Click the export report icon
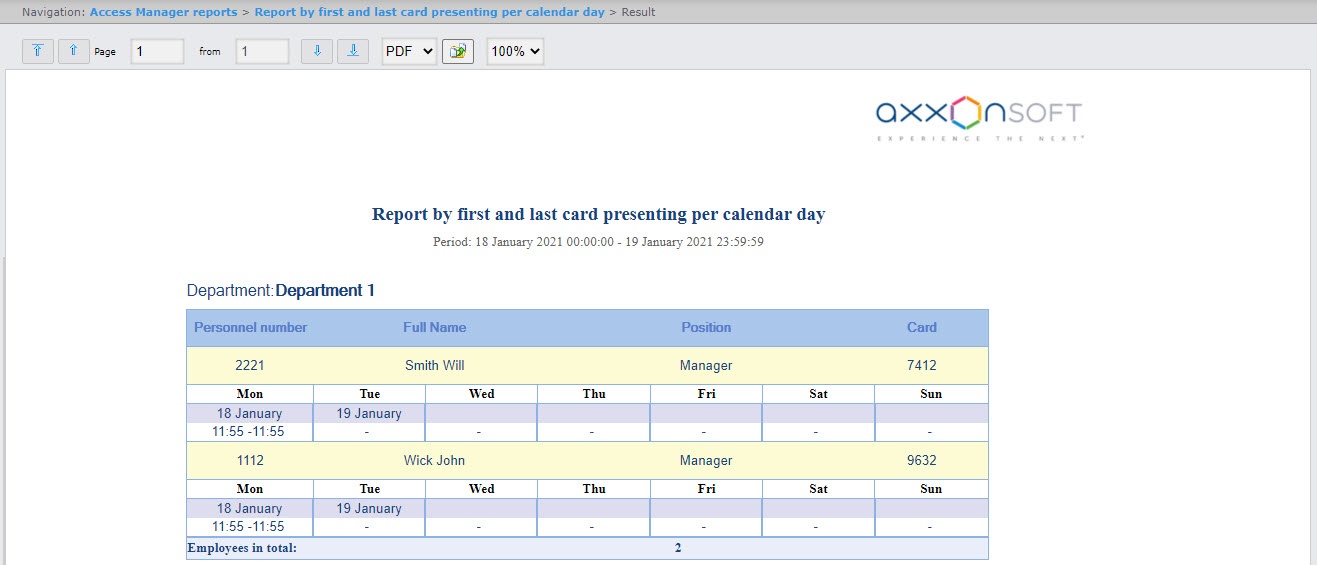The width and height of the screenshot is (1317, 565). pos(458,51)
